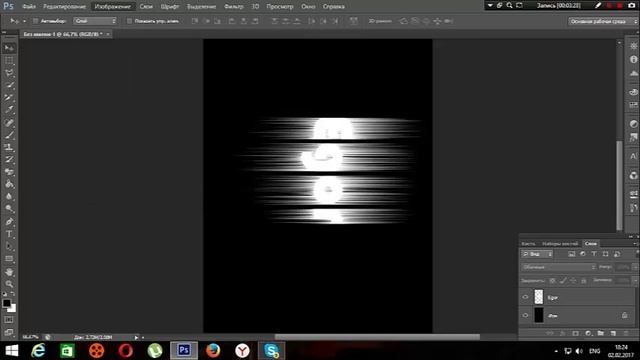
Task: Select the Zoom tool in toolbox
Action: coord(9,284)
